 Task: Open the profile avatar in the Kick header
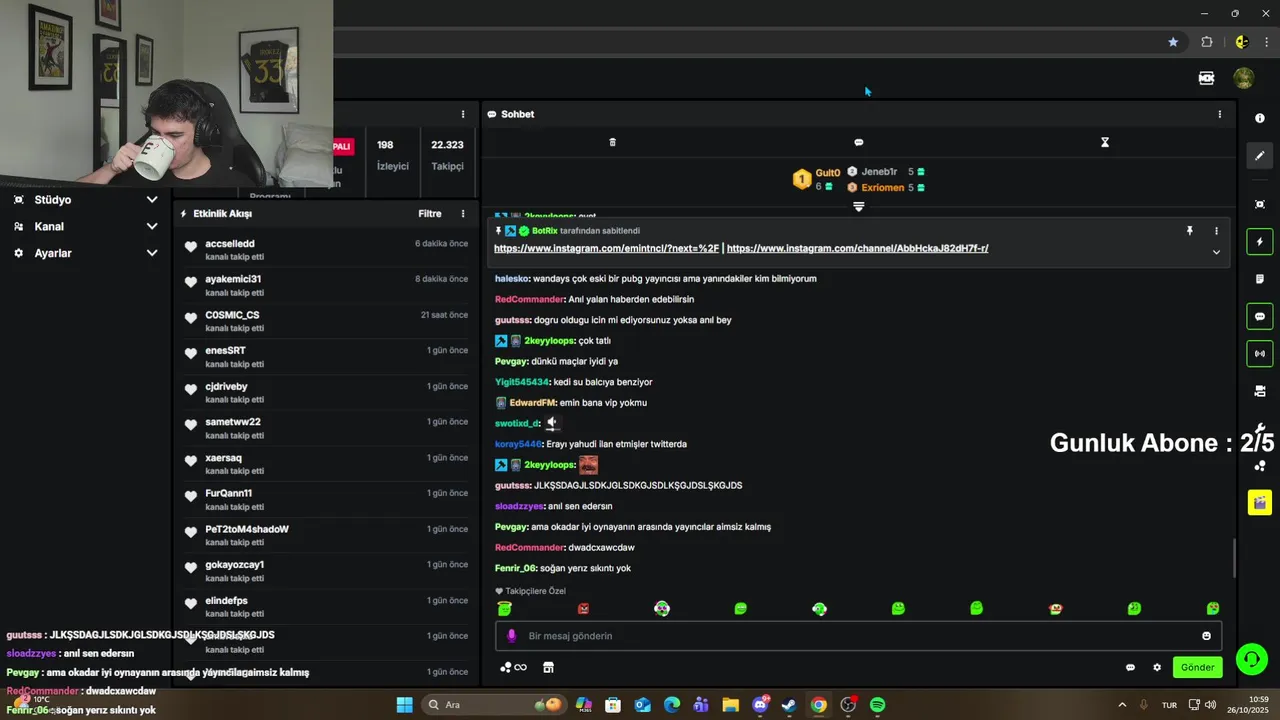click(1243, 78)
